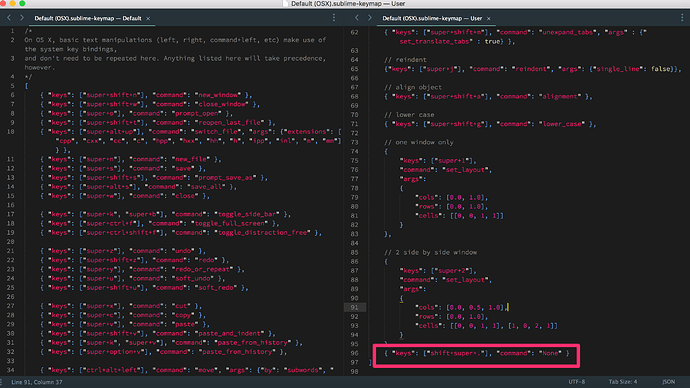Image resolution: width=690 pixels, height=388 pixels.
Task: Click the "keys": ["super+1"] line
Action: tap(438, 161)
